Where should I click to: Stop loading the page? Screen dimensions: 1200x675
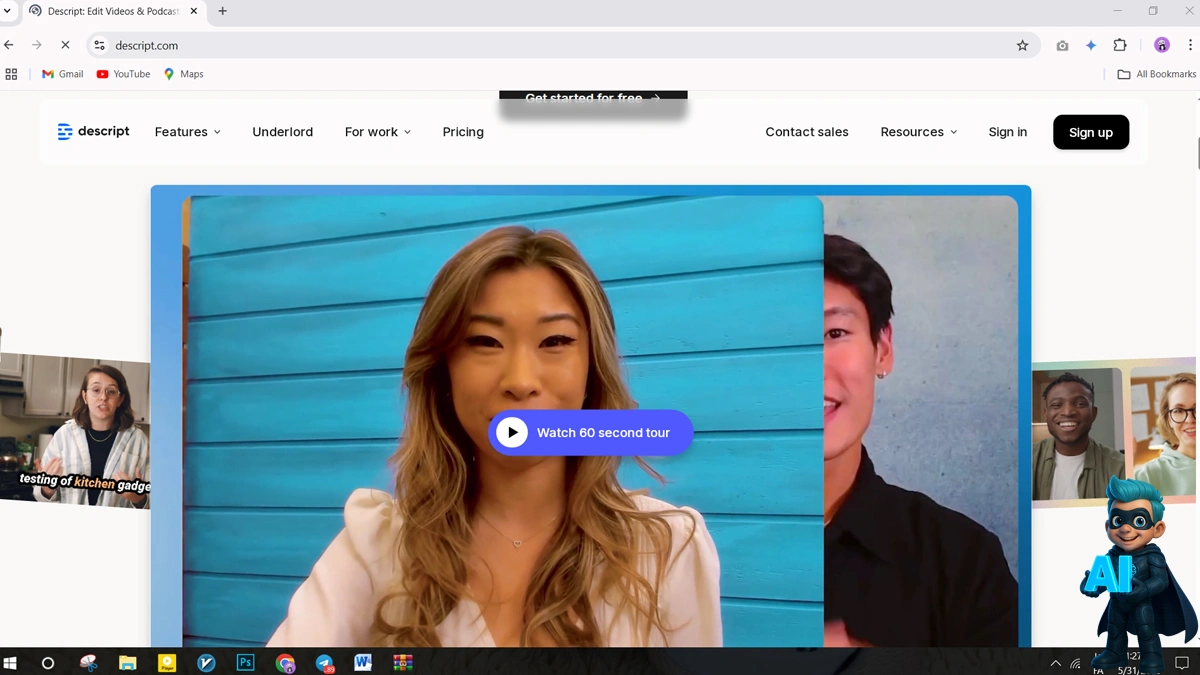click(x=65, y=45)
